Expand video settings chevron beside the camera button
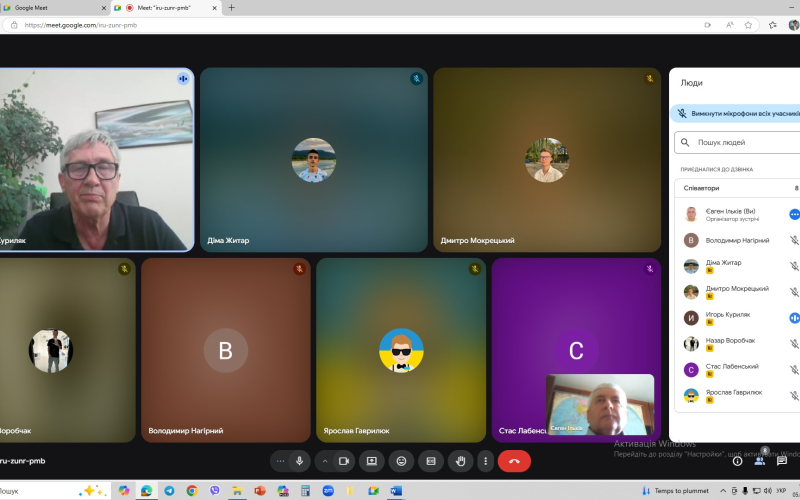800x500 pixels. [325, 461]
